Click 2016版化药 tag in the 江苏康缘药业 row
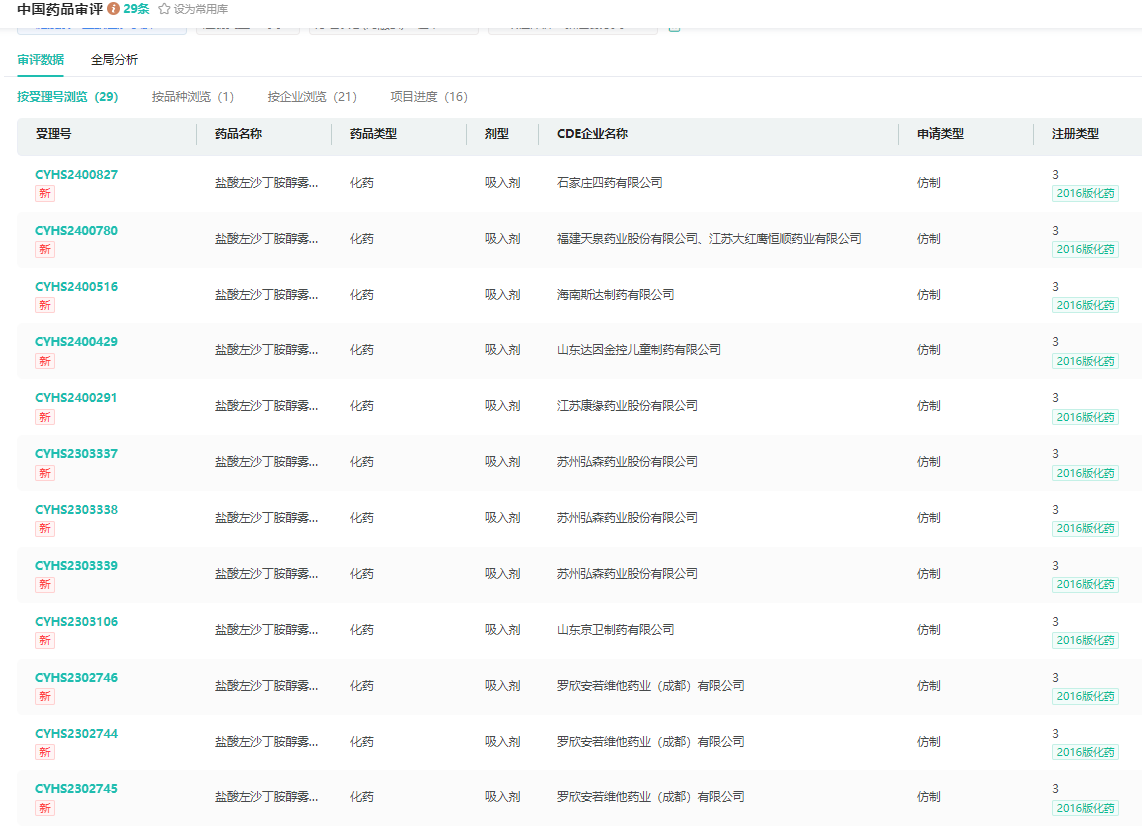Image resolution: width=1142 pixels, height=827 pixels. pyautogui.click(x=1085, y=417)
